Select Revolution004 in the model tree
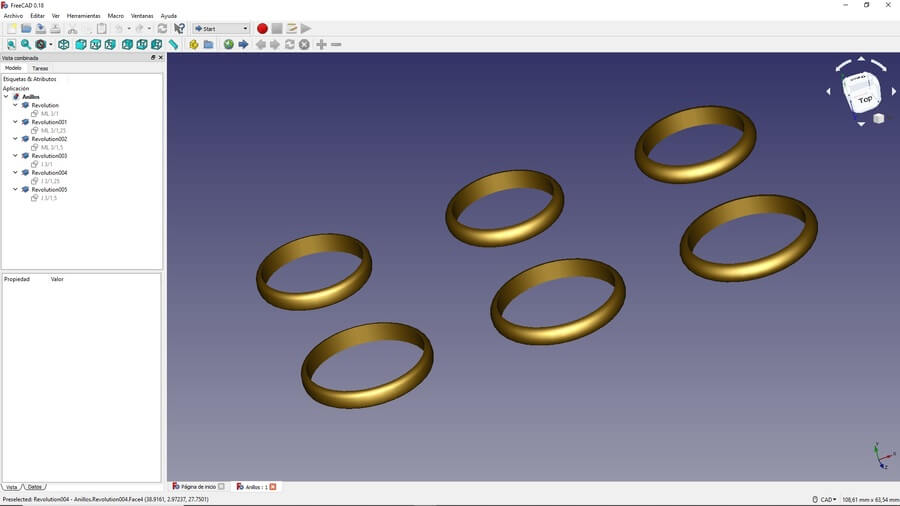The image size is (900, 506). point(49,173)
